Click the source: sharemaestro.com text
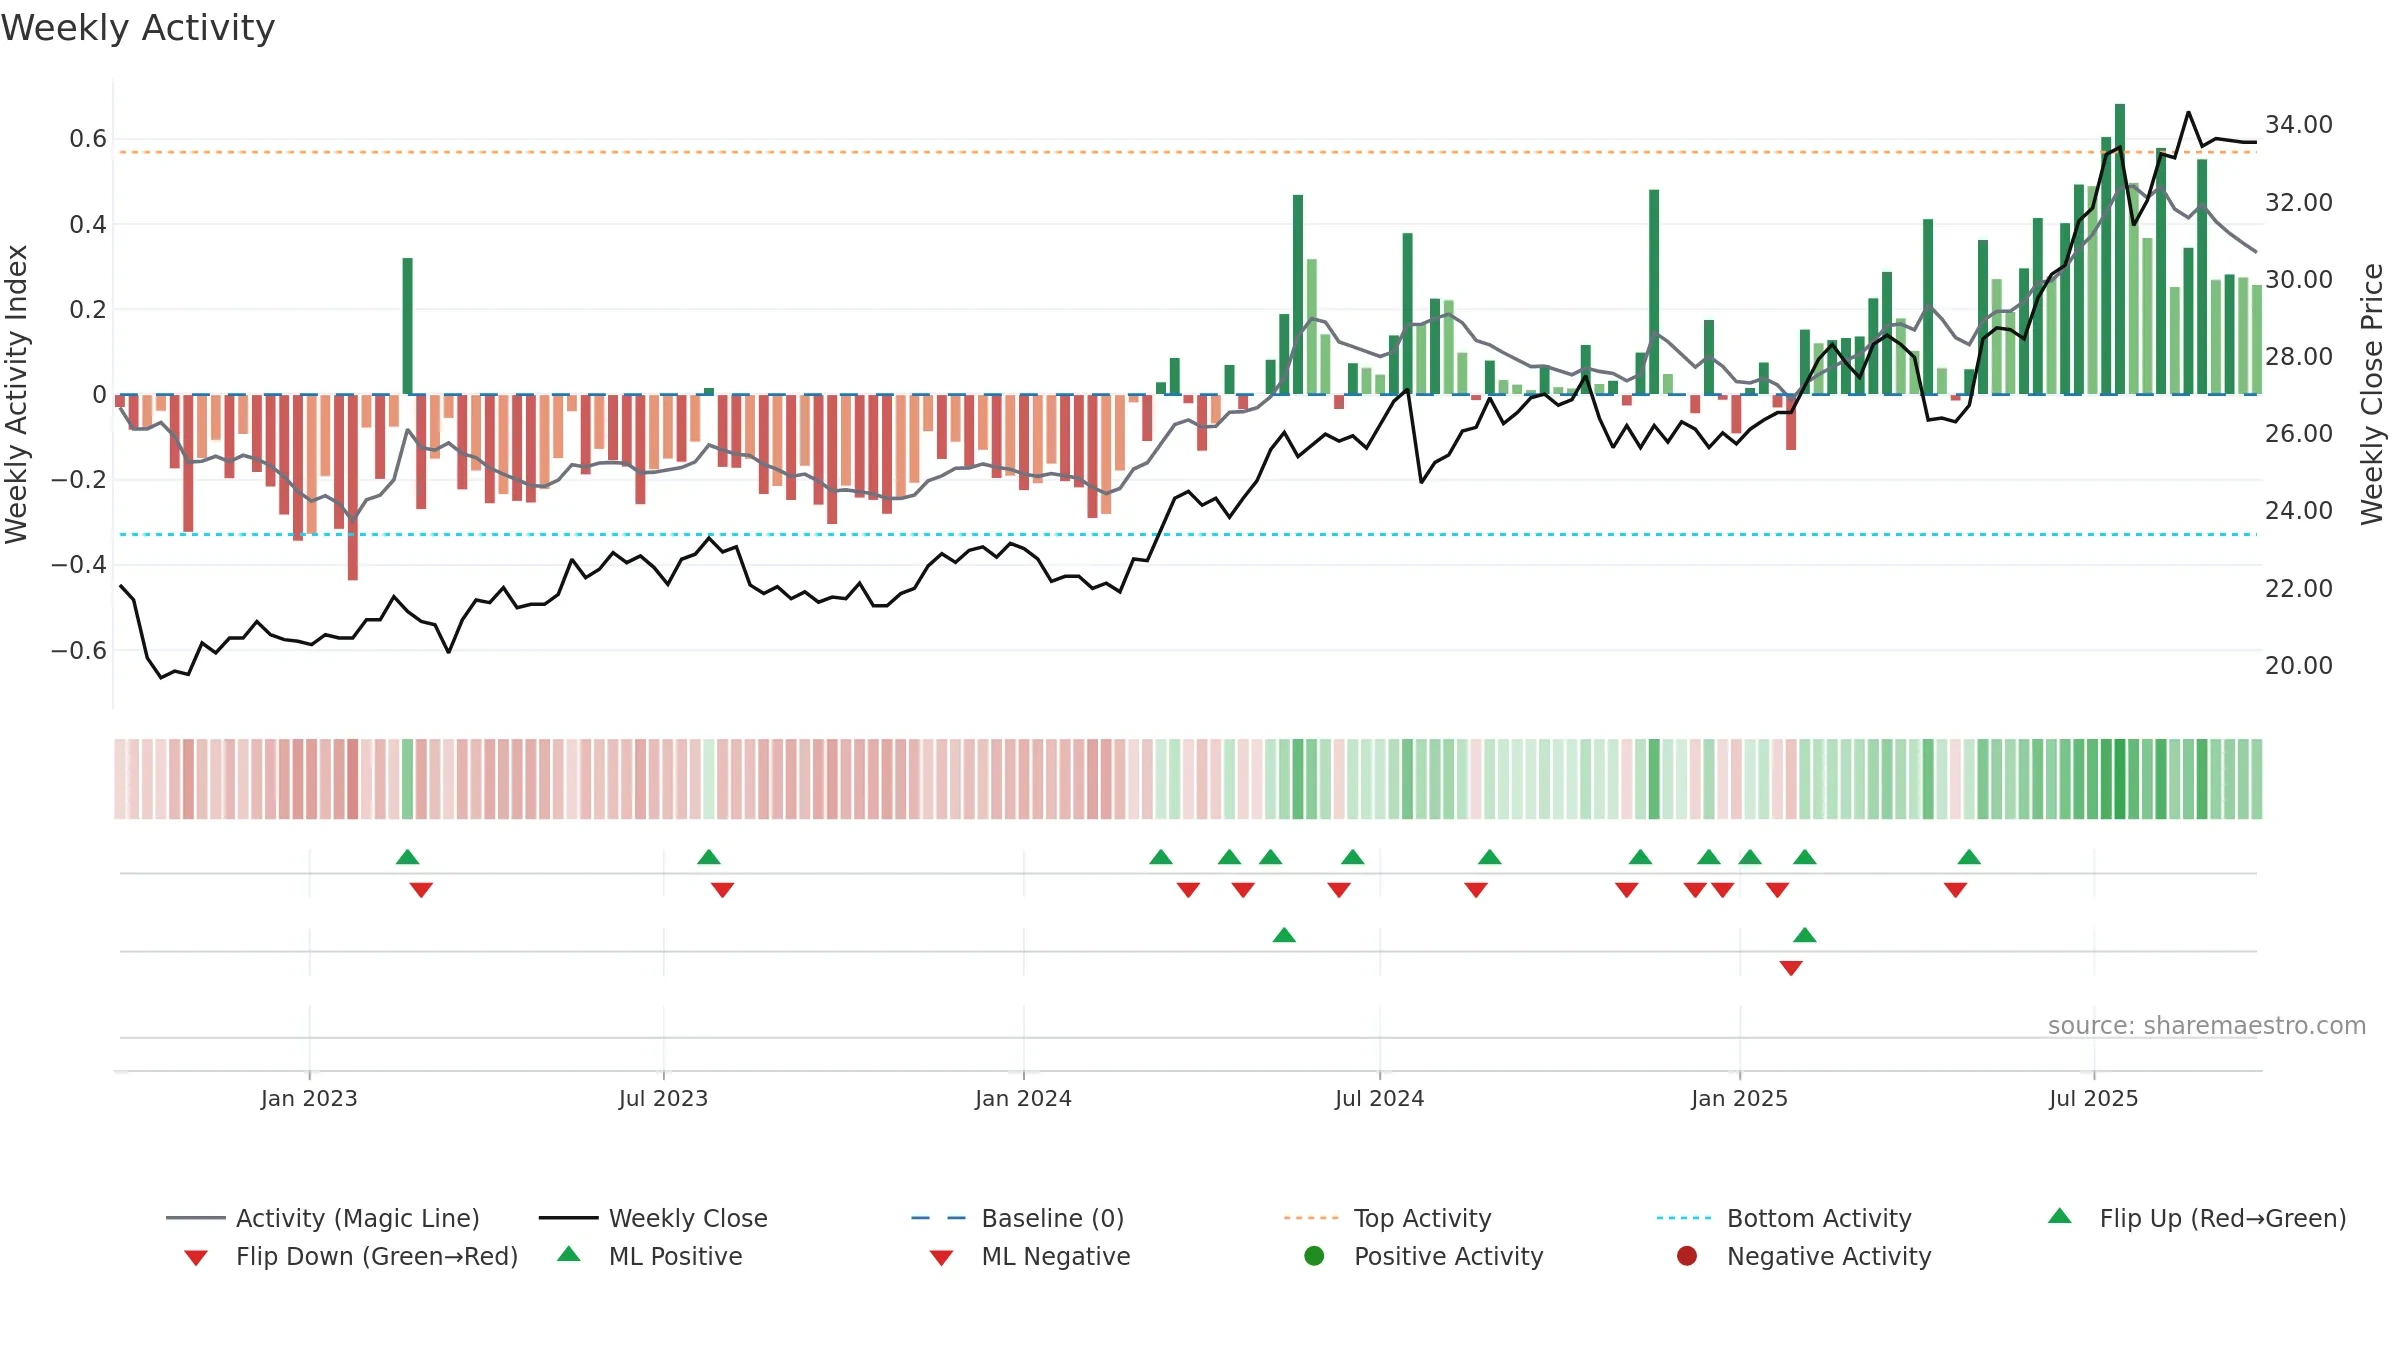Screen dimensions: 2400x1350 click(x=2207, y=1025)
